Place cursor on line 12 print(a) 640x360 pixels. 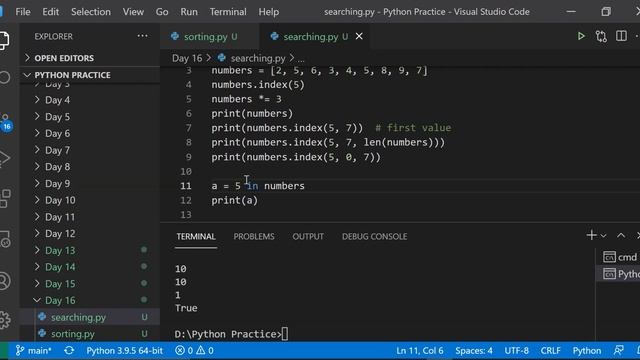[235, 200]
